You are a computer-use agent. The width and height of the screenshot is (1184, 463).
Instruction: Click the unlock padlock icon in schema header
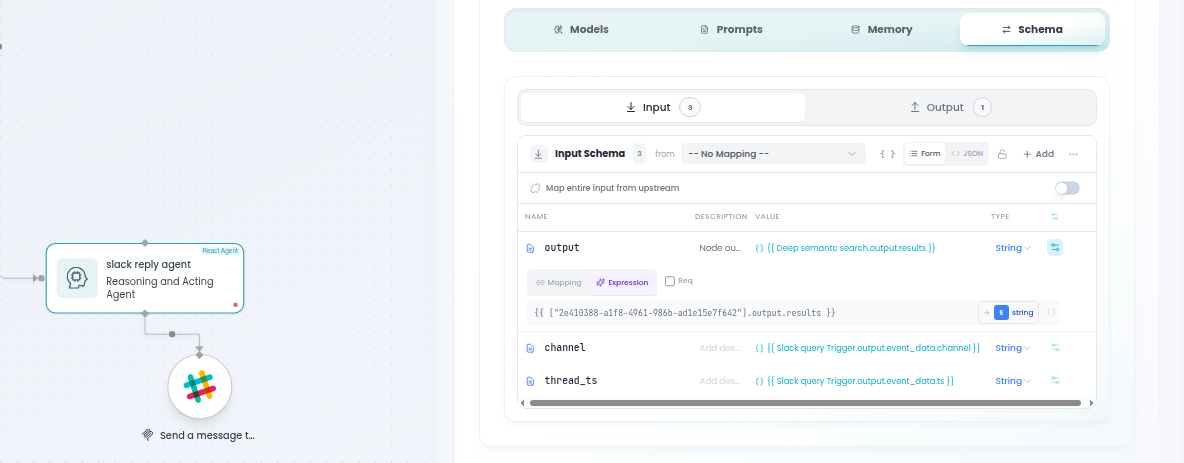(x=1002, y=154)
